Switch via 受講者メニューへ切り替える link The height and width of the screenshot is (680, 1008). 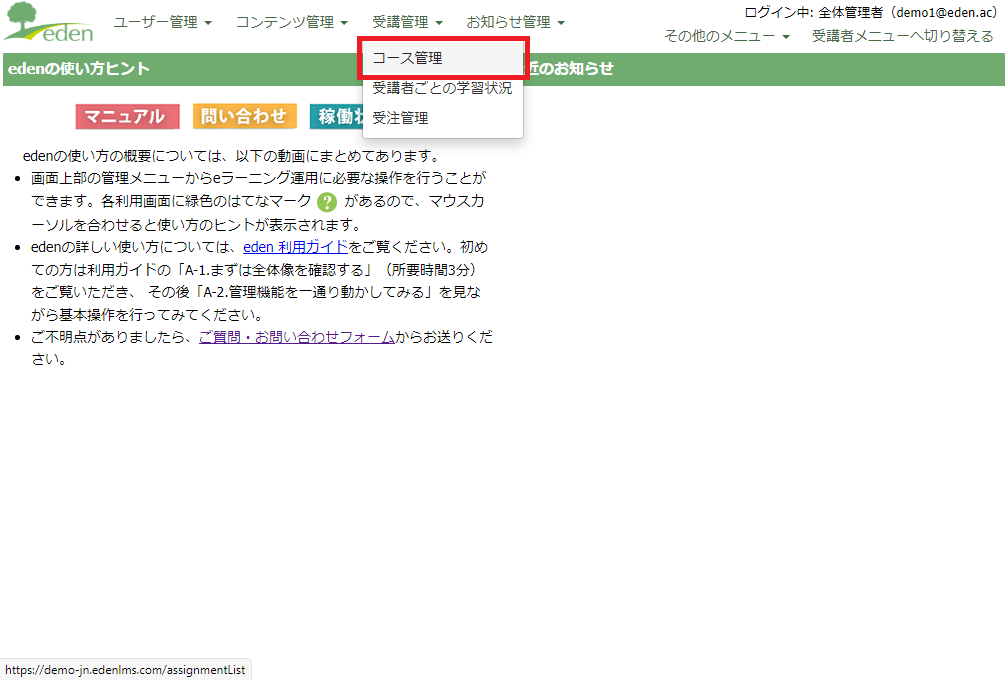[902, 36]
